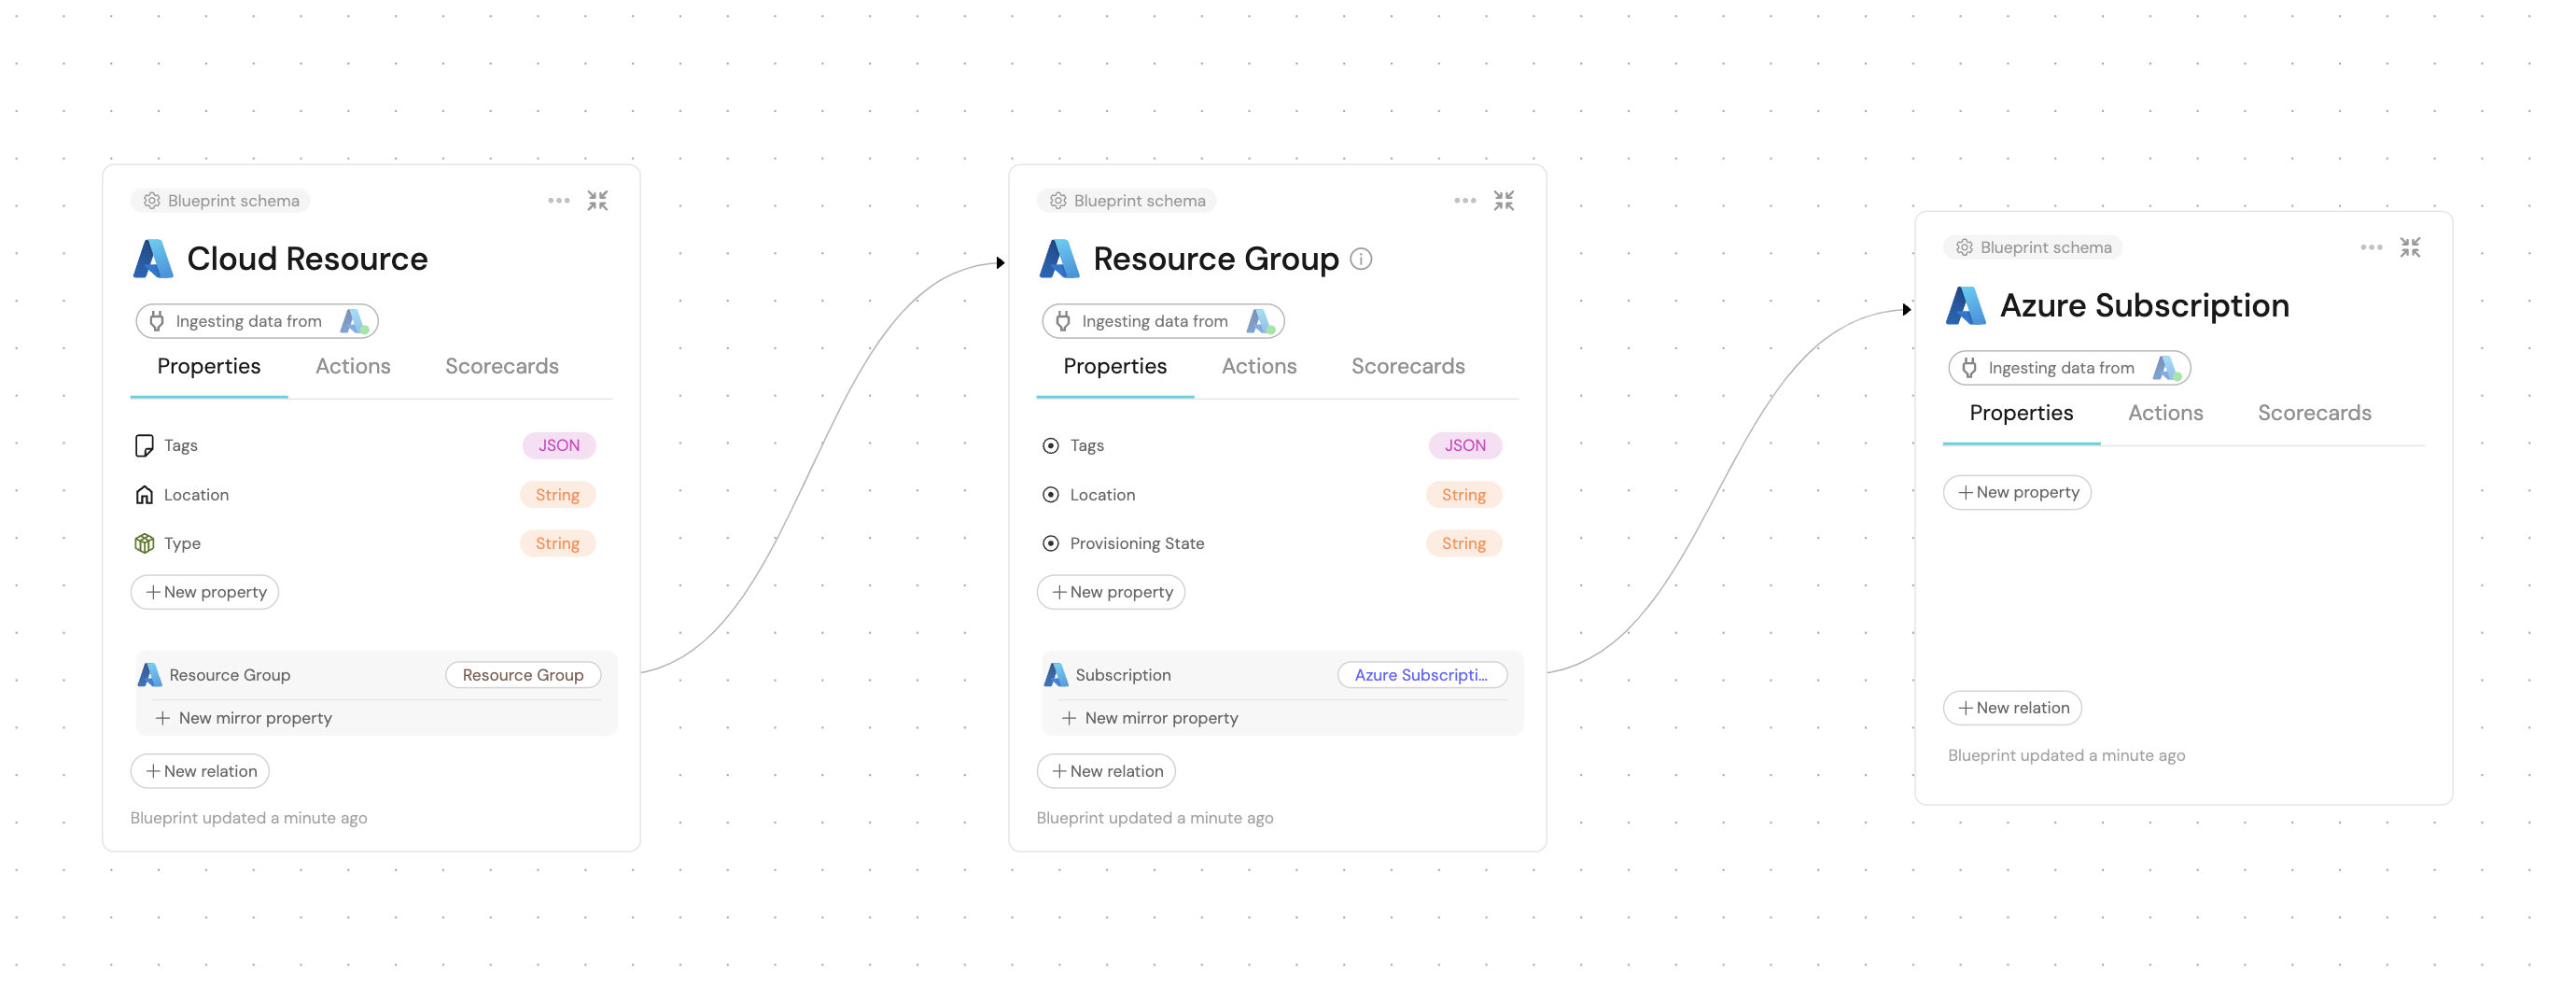The width and height of the screenshot is (2576, 999).
Task: Click the pink JSON badge on Tags
Action: tap(559, 445)
